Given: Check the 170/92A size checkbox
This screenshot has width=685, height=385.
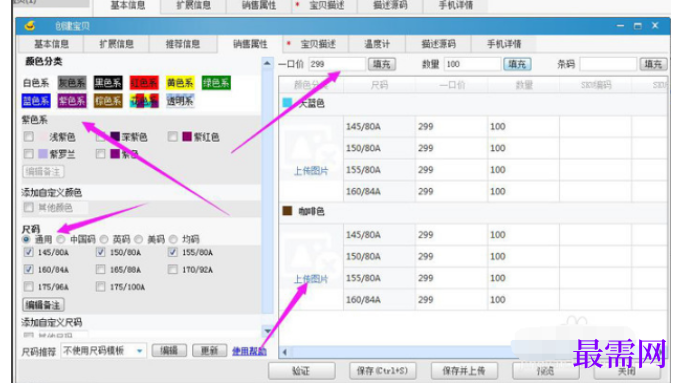Looking at the screenshot, I should [x=173, y=269].
